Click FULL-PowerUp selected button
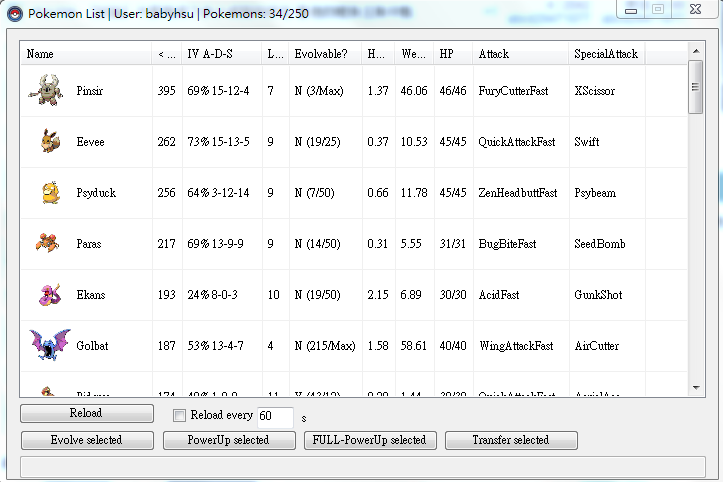Viewport: 723px width, 482px height. [370, 440]
